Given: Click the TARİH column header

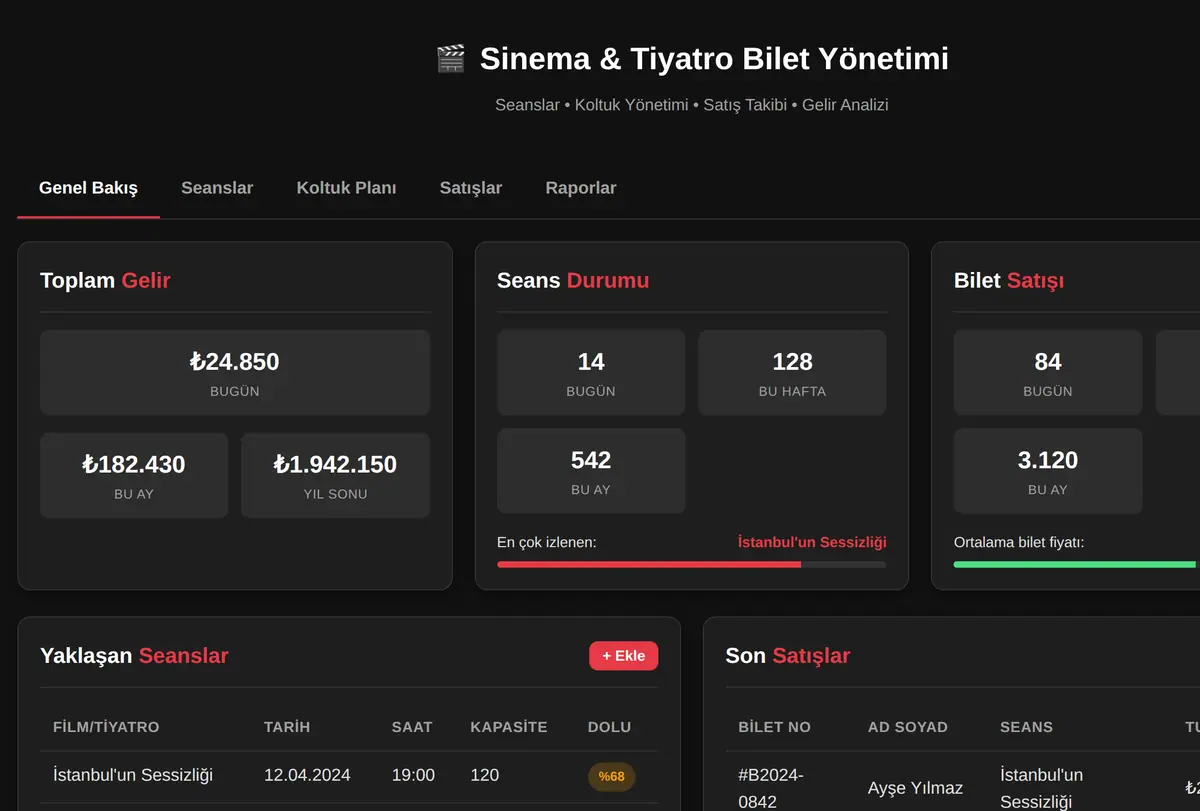Looking at the screenshot, I should (287, 727).
